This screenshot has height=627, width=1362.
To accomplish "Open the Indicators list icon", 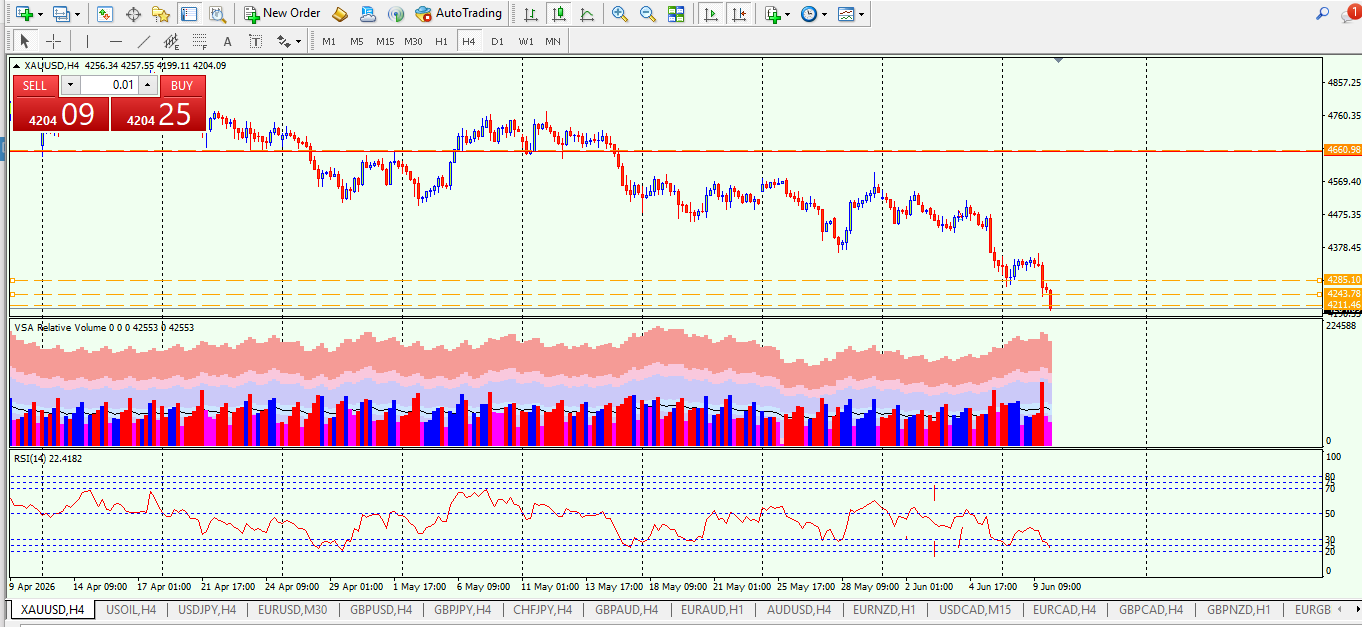I will coord(772,14).
